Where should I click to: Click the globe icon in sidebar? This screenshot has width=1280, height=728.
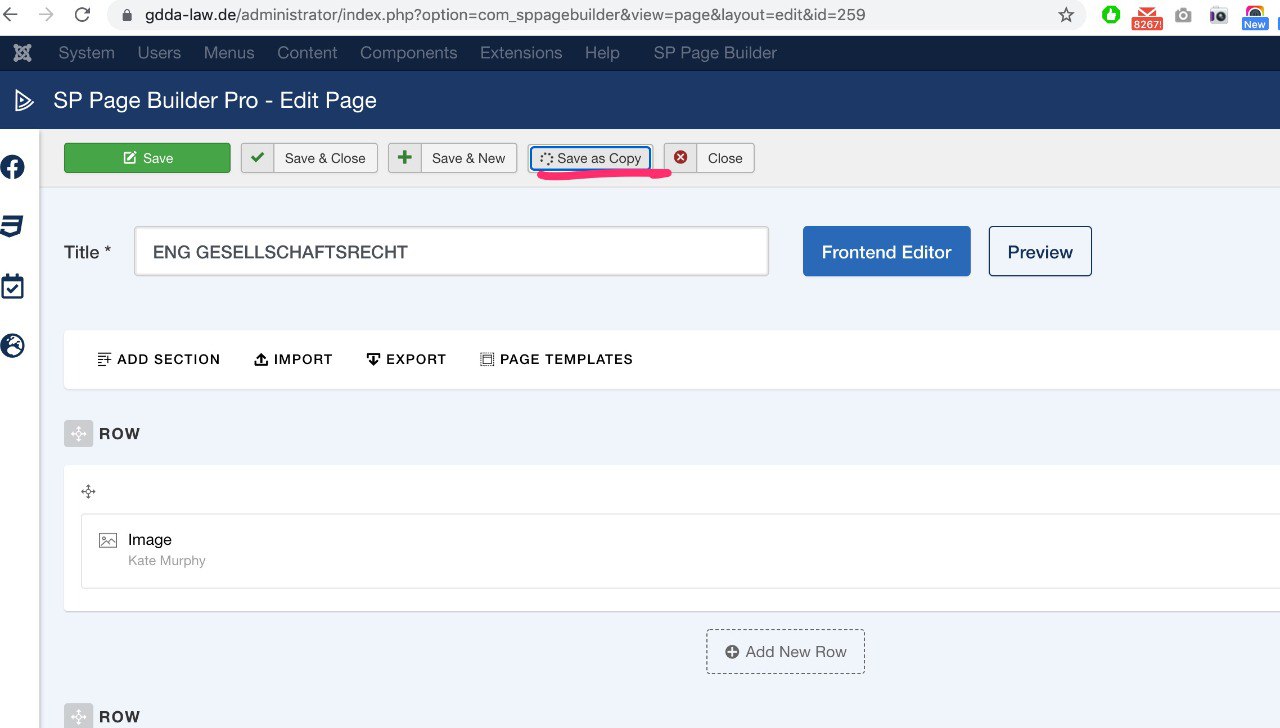pyautogui.click(x=12, y=346)
